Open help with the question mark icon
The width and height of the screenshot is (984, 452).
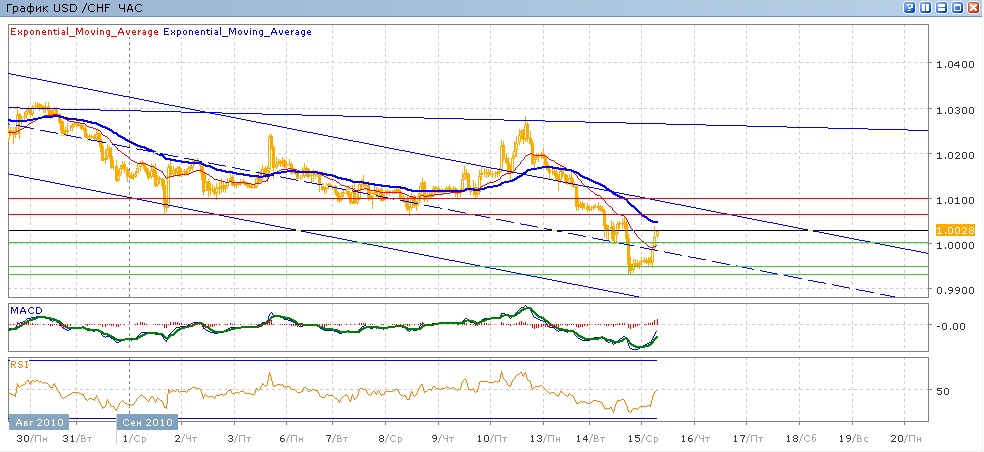pyautogui.click(x=909, y=8)
